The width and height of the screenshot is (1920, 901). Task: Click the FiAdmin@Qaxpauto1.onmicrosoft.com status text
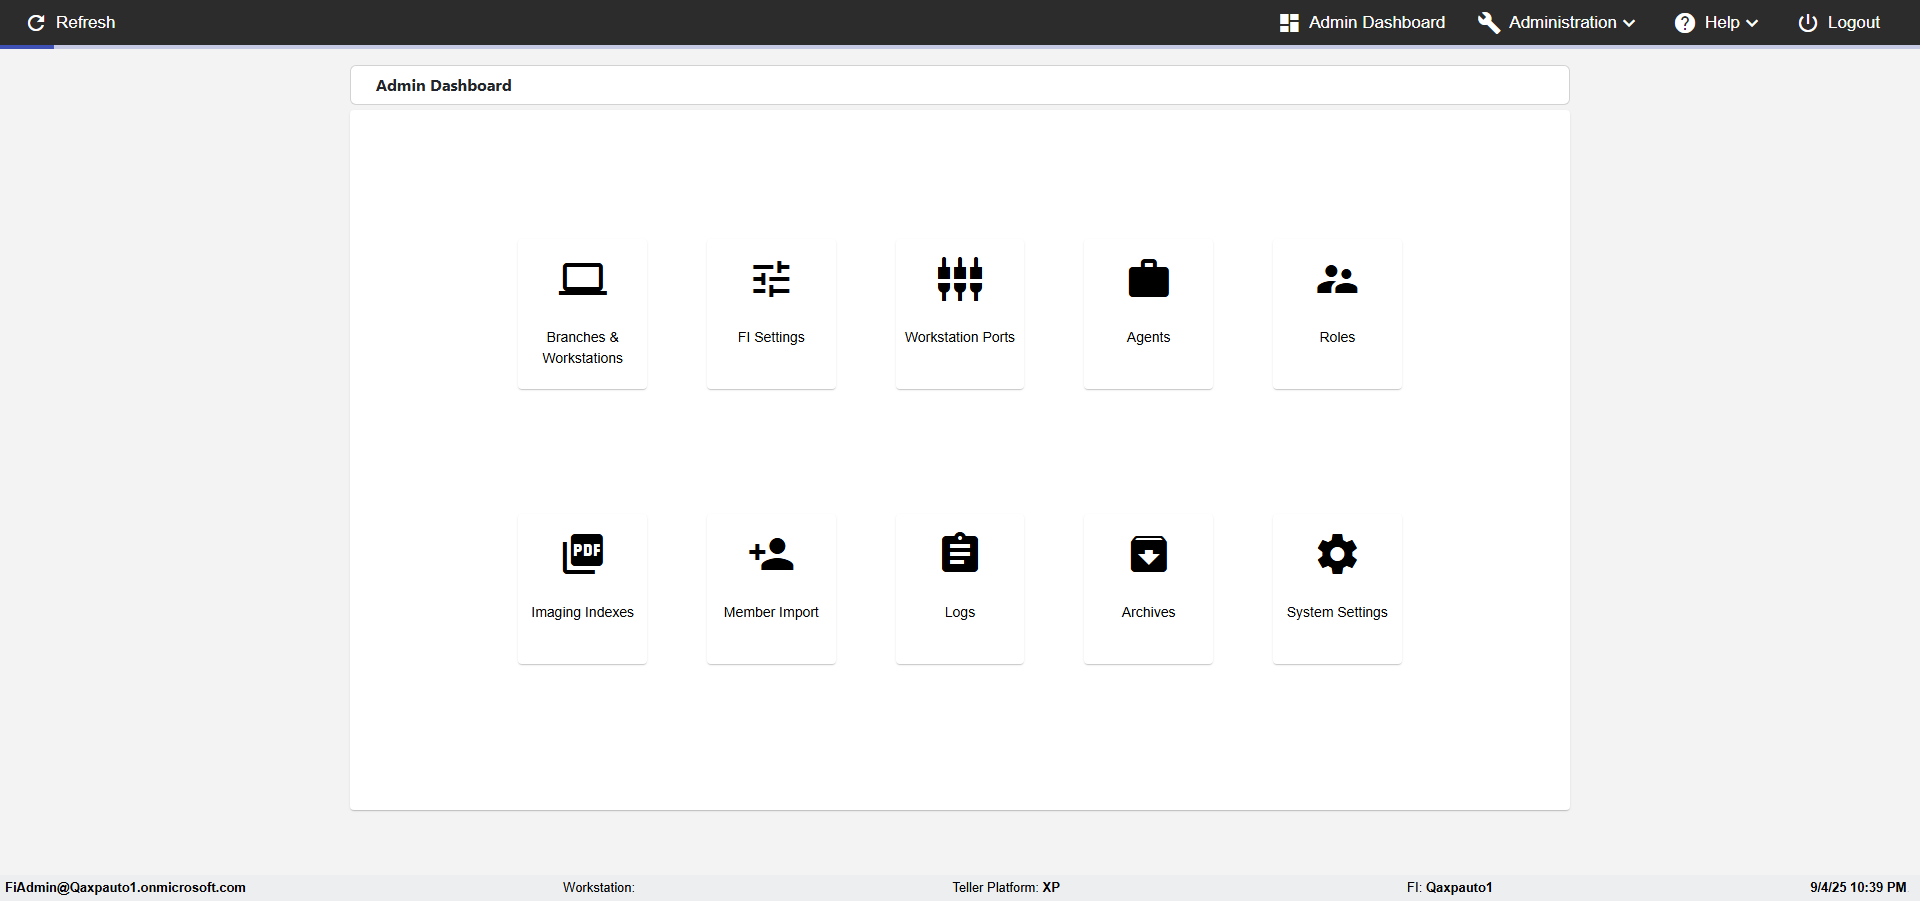tap(125, 887)
